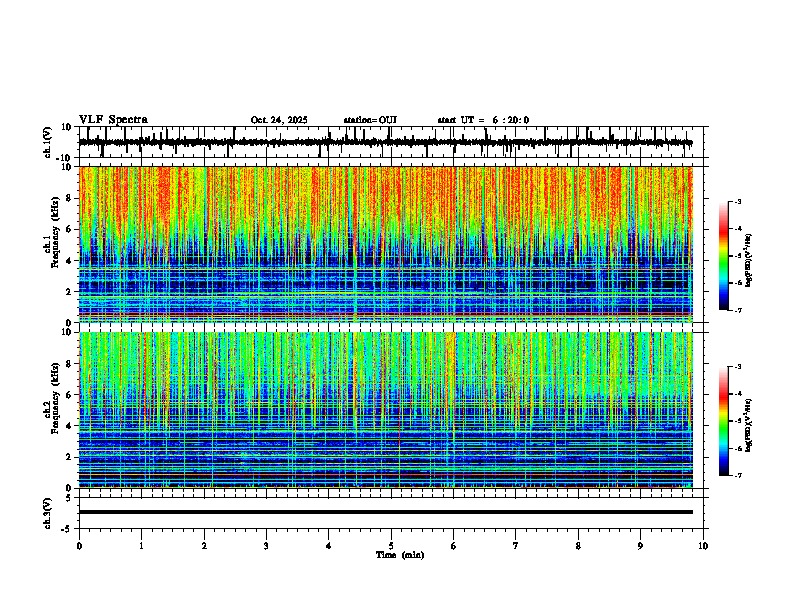The width and height of the screenshot is (792, 612).
Task: Click the "2" kHz tick of ch.2 spectrogram
Action: [x=69, y=457]
